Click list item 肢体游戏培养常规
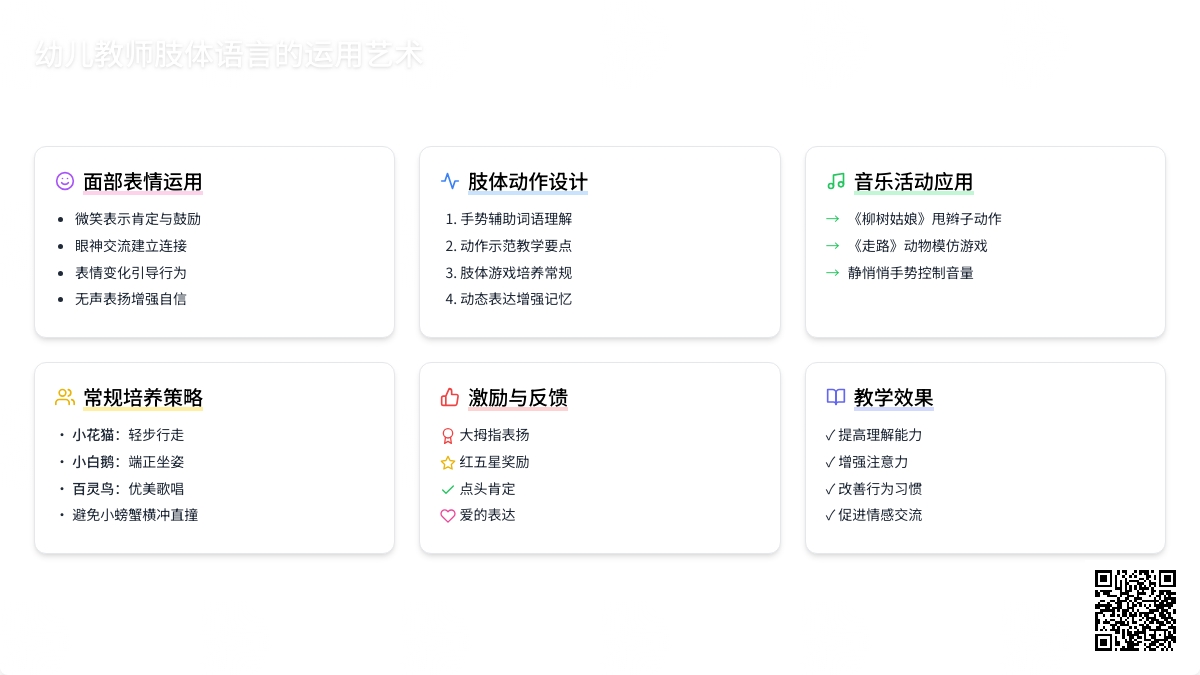Image resolution: width=1200 pixels, height=675 pixels. [516, 272]
